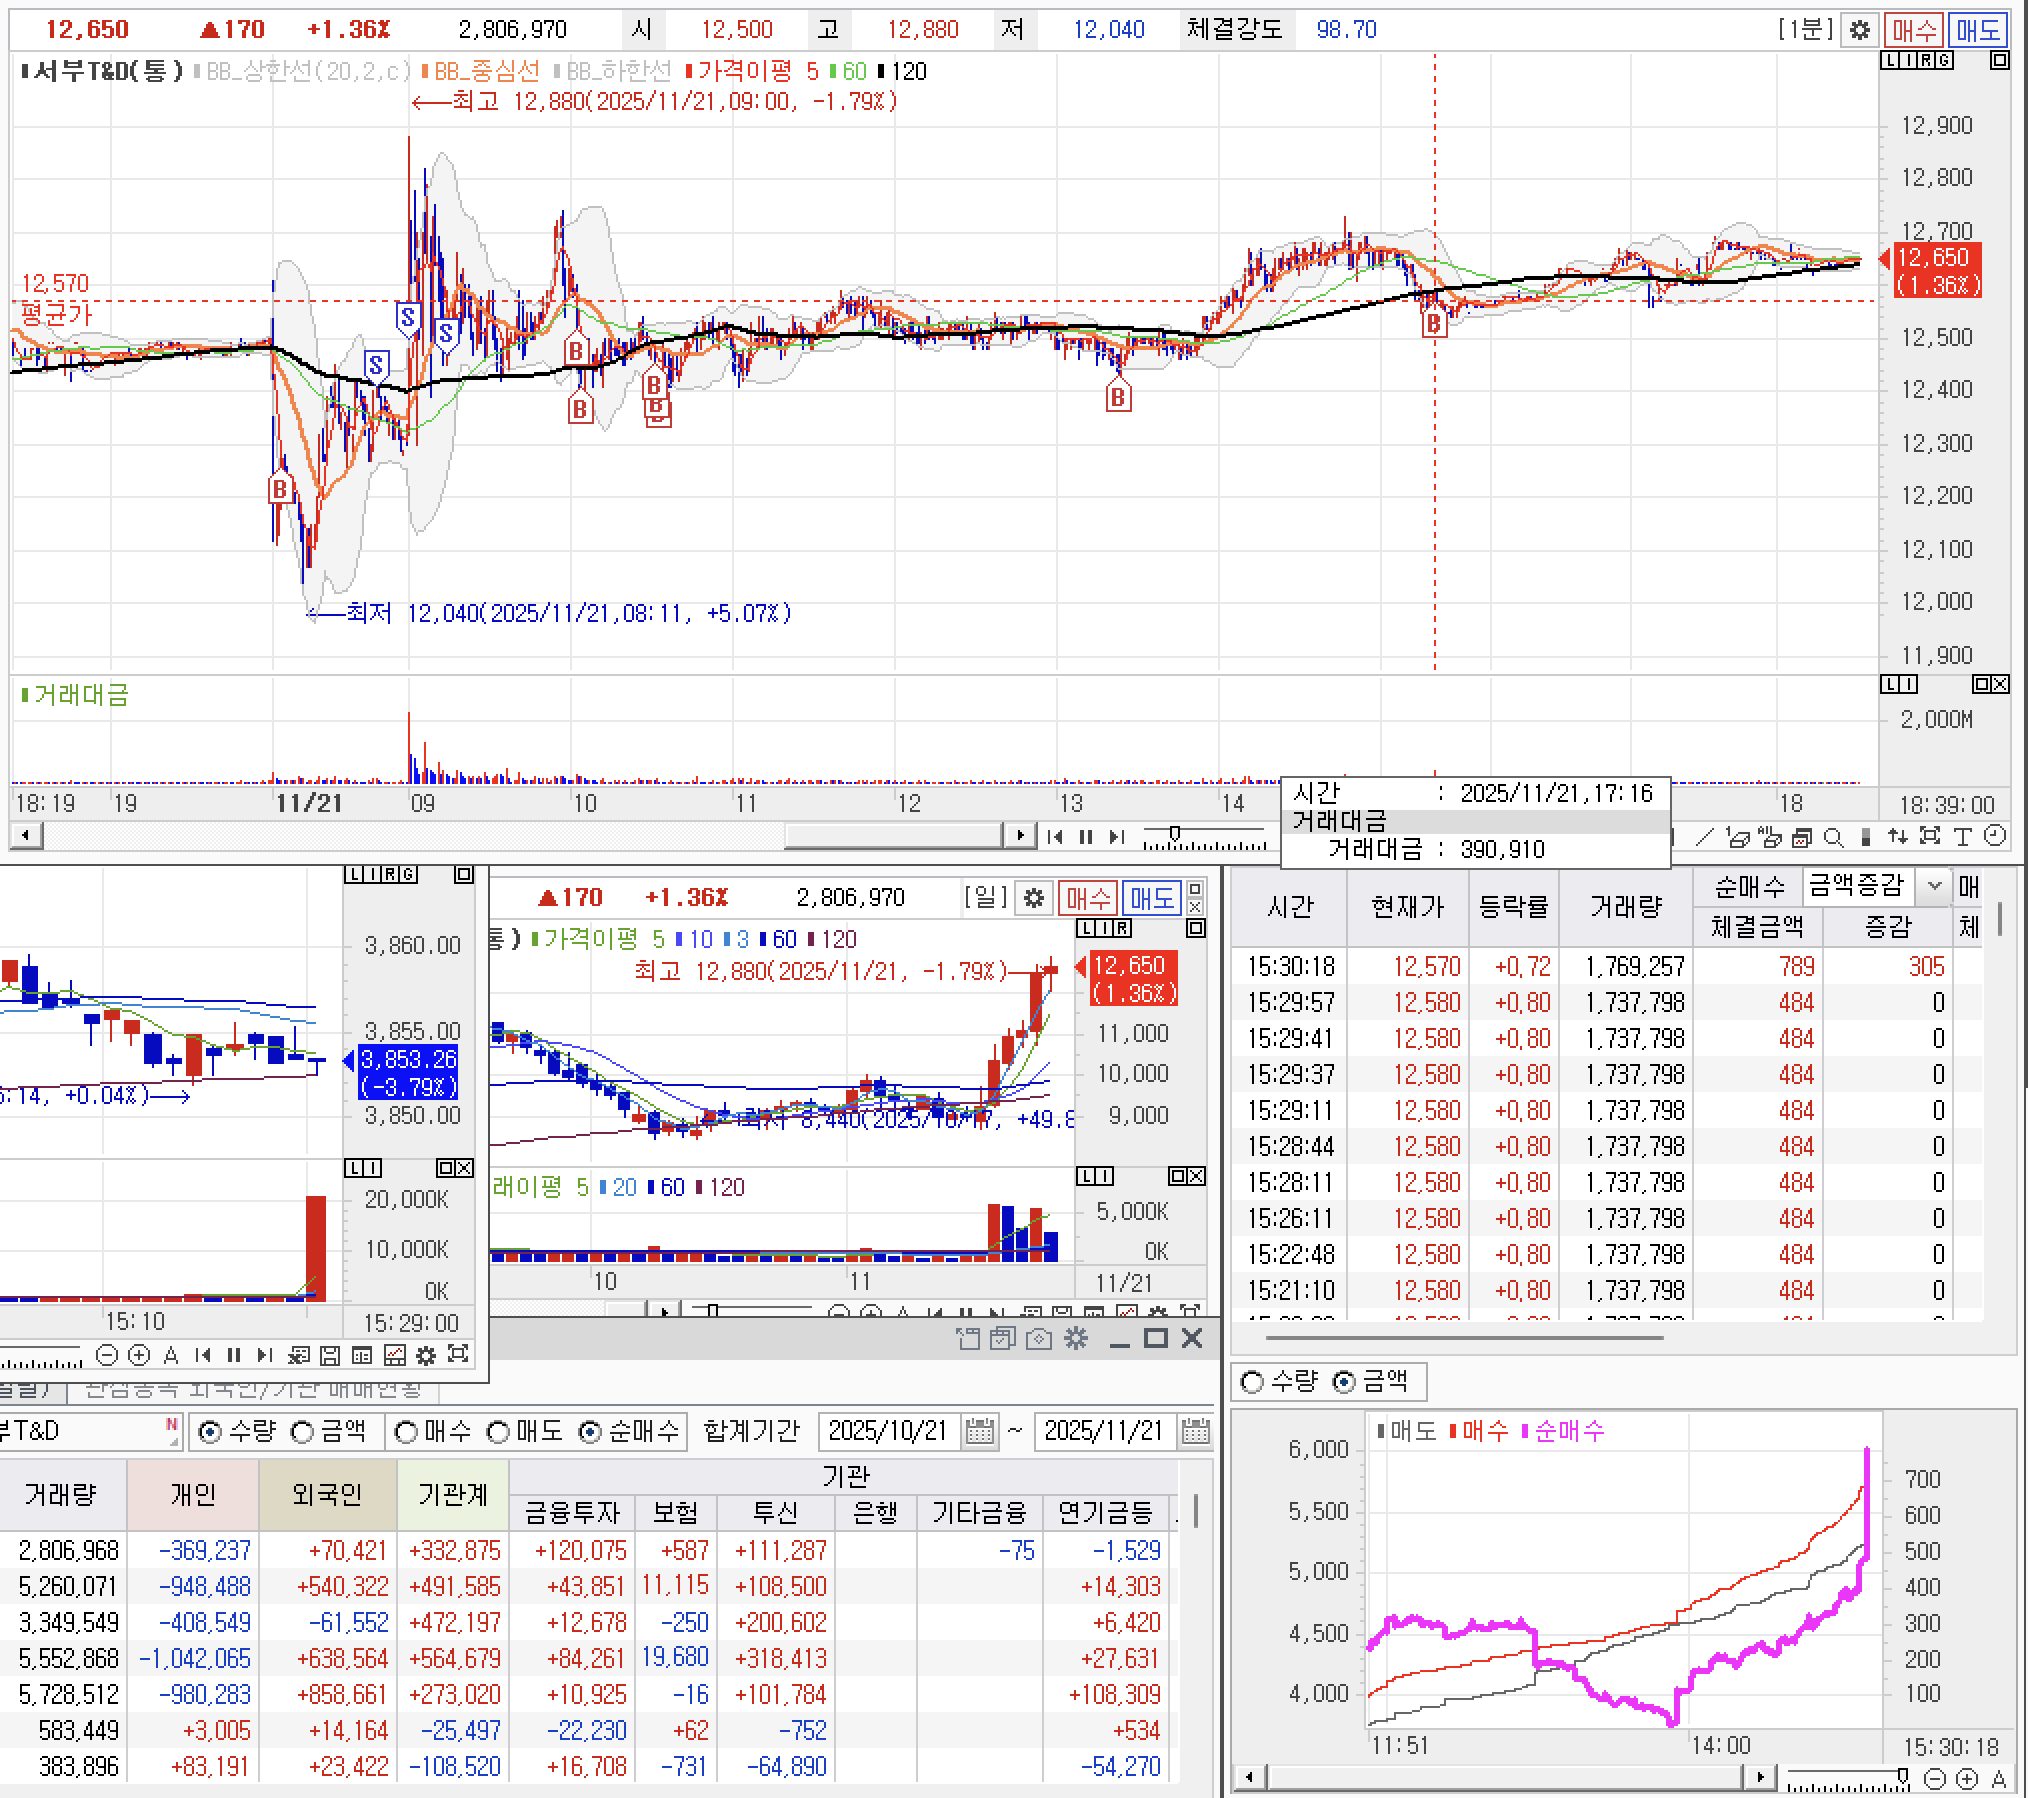Screen dimensions: 2028x1798
Task: Click the zoom-in plus icon under small chart
Action: pos(139,1356)
